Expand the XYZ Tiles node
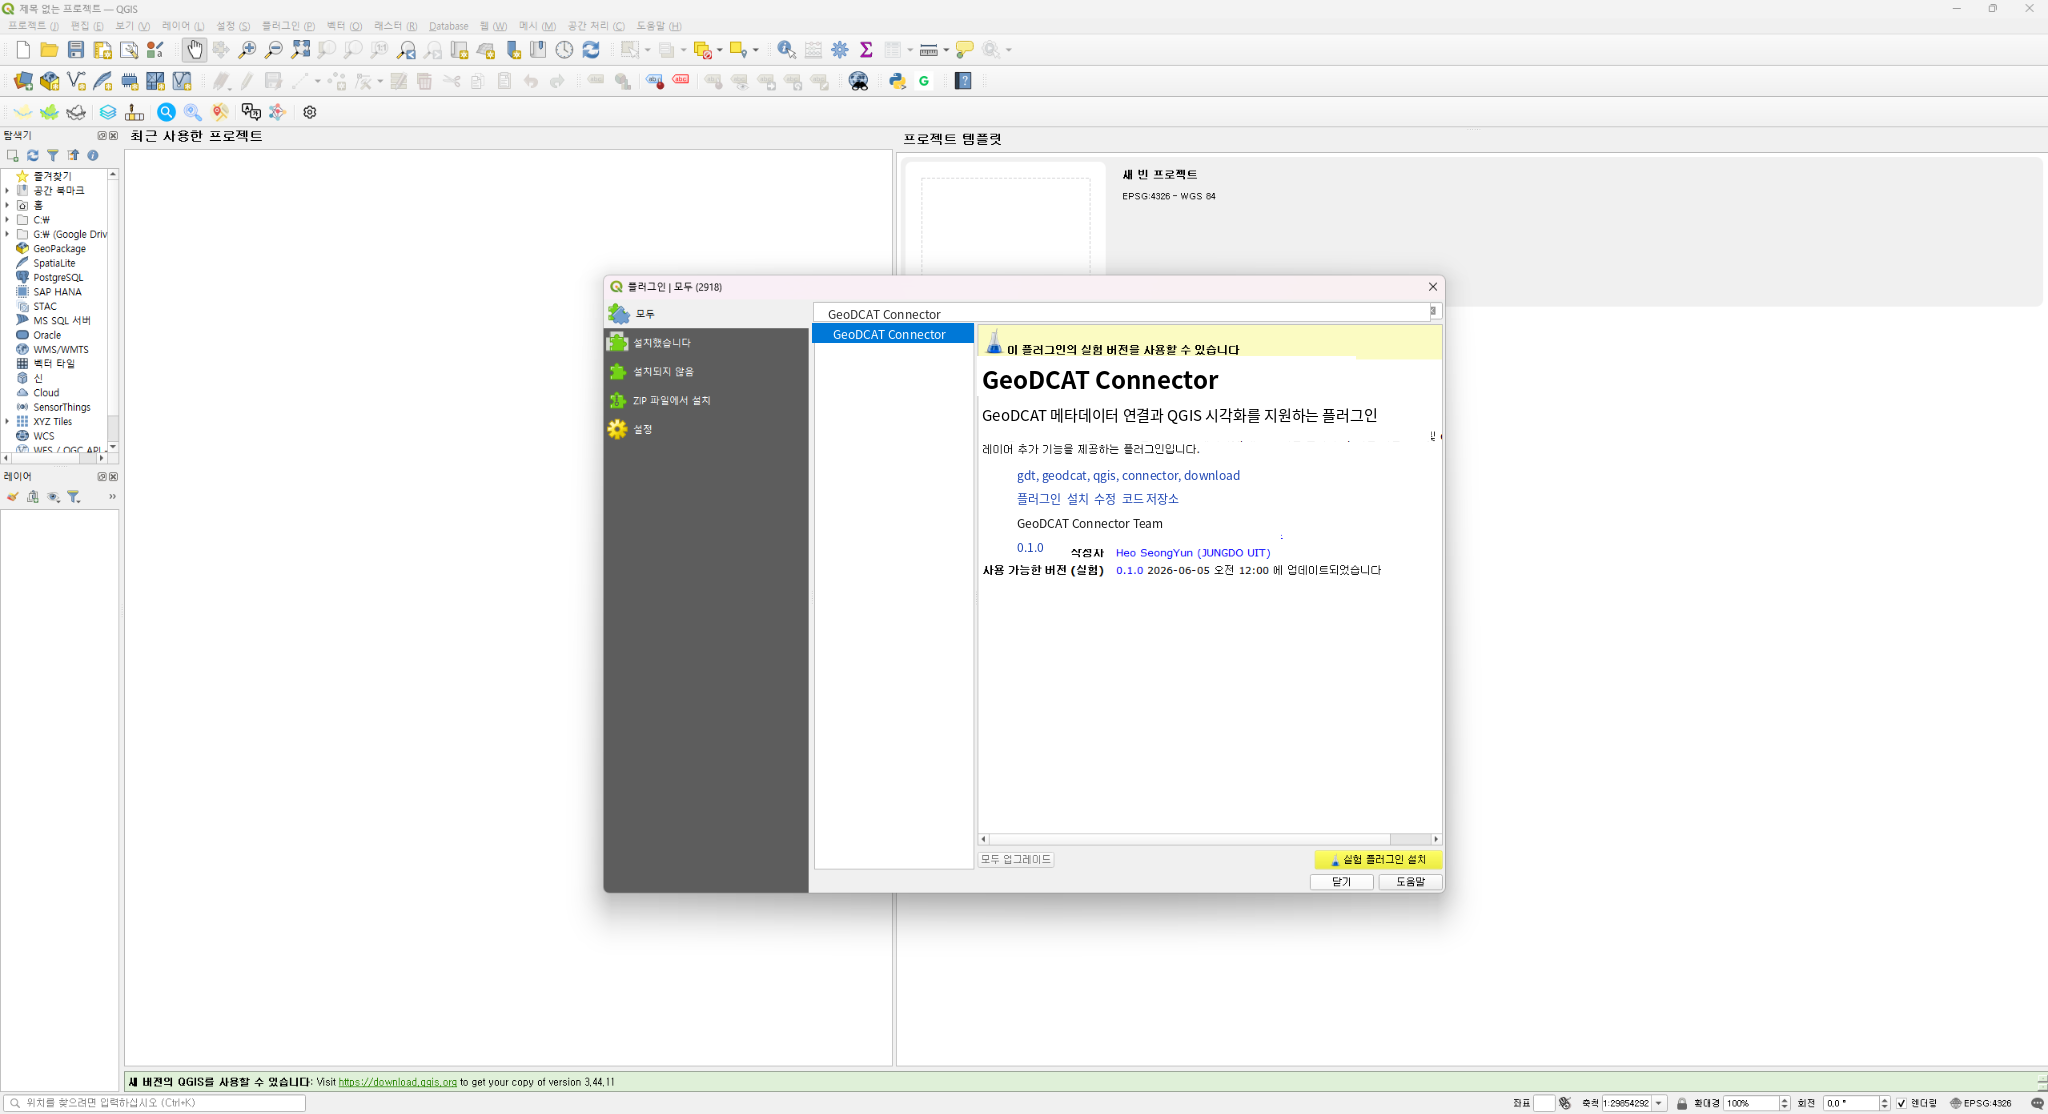 tap(7, 421)
